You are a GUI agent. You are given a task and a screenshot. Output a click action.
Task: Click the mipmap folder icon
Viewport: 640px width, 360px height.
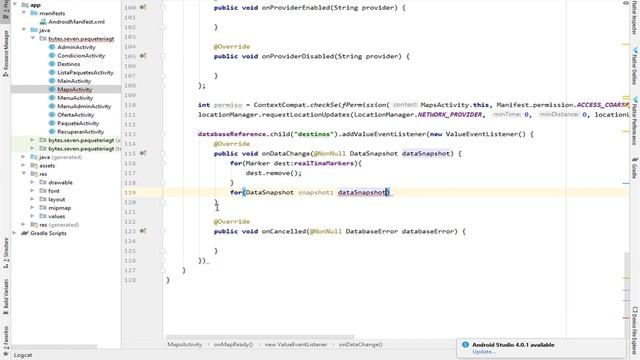tap(43, 208)
